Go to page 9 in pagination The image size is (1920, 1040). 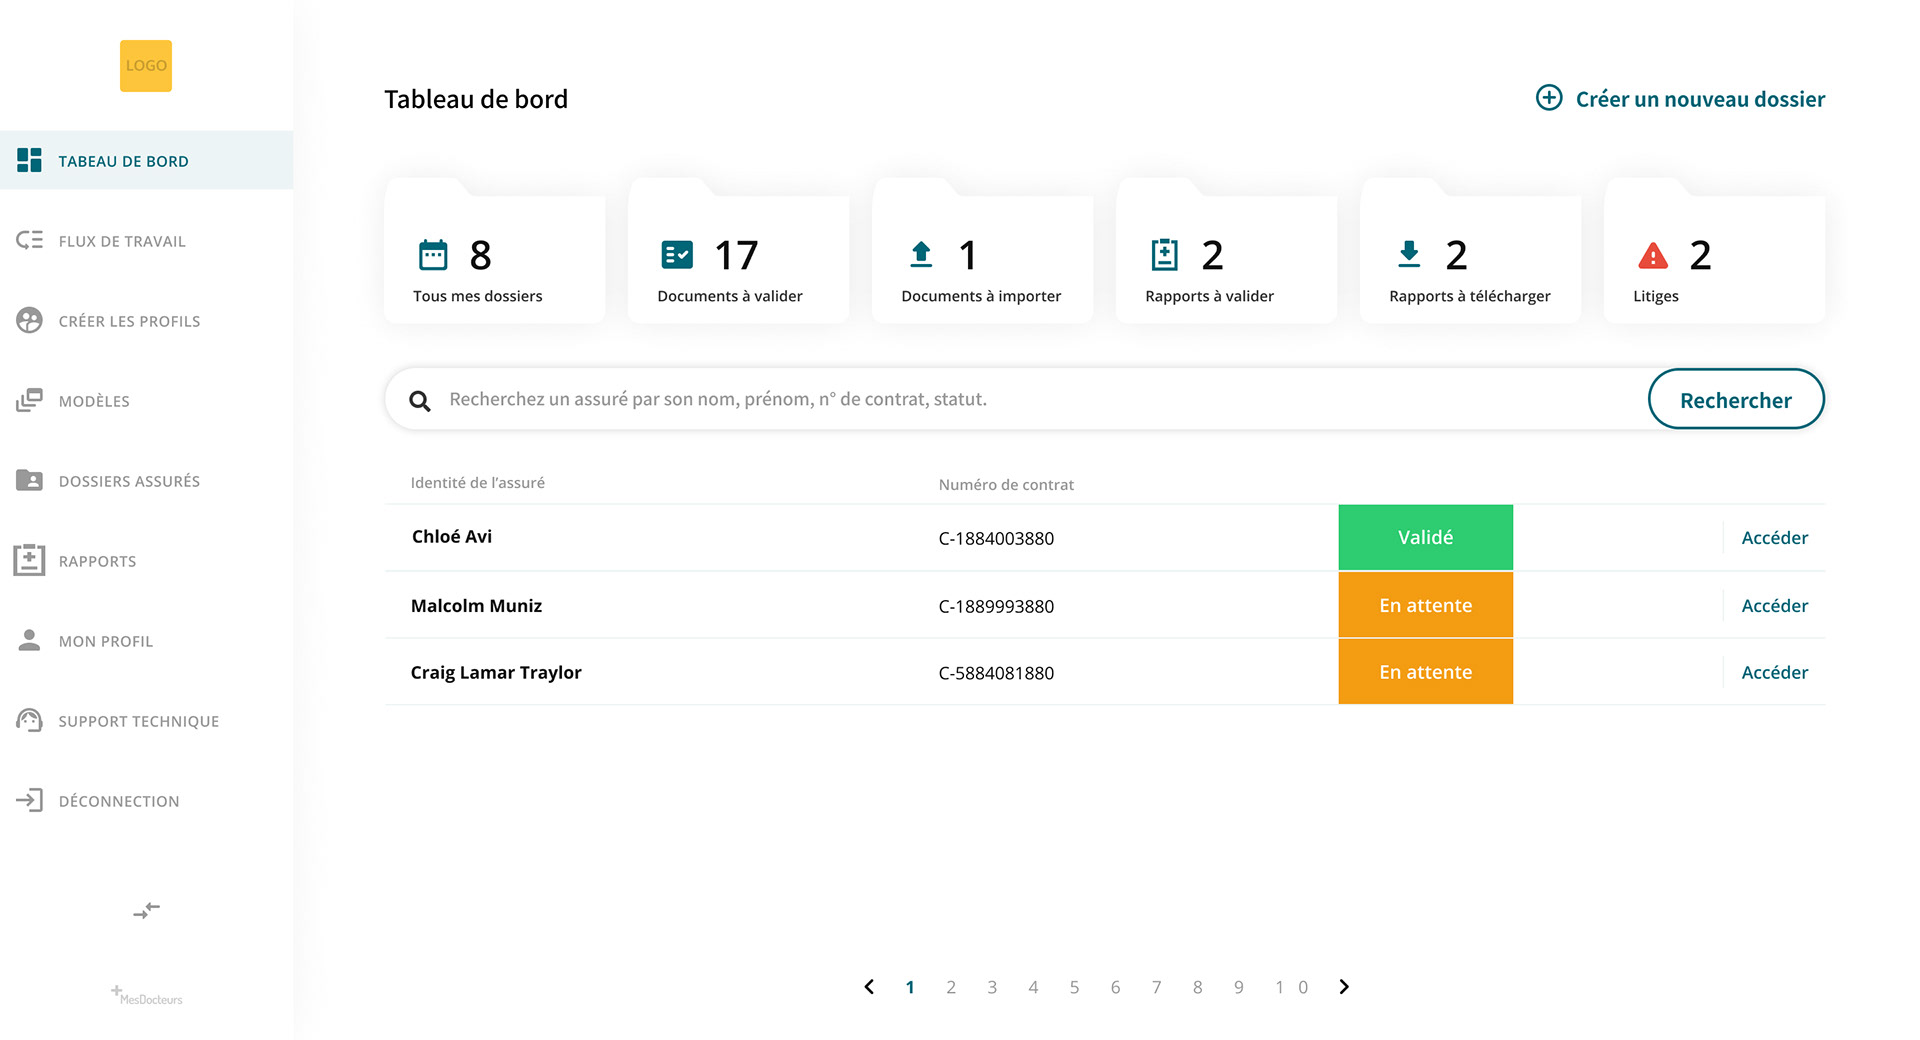point(1238,988)
